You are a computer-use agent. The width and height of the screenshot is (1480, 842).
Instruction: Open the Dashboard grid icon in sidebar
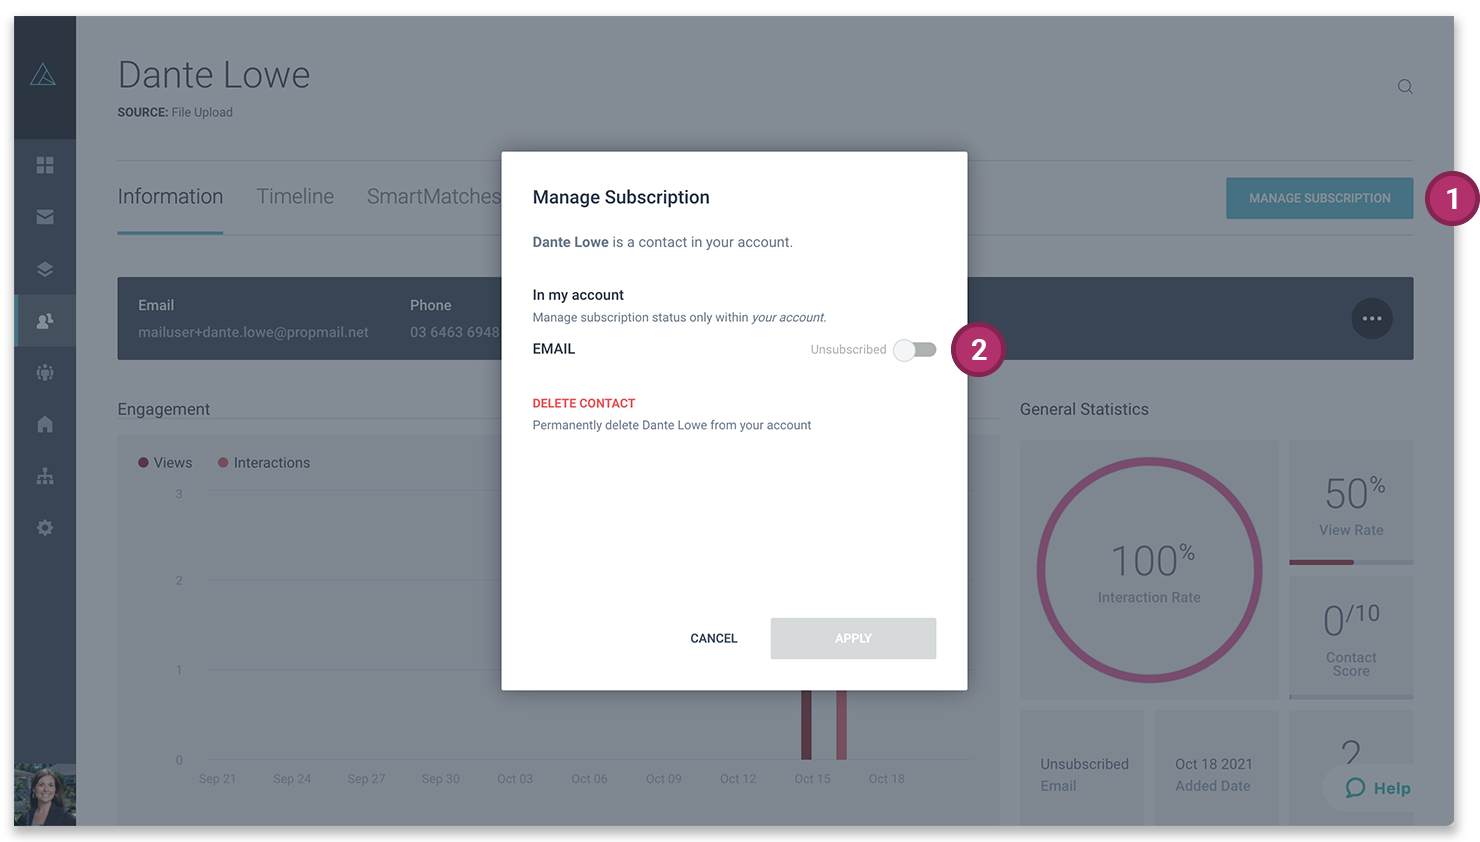45,164
